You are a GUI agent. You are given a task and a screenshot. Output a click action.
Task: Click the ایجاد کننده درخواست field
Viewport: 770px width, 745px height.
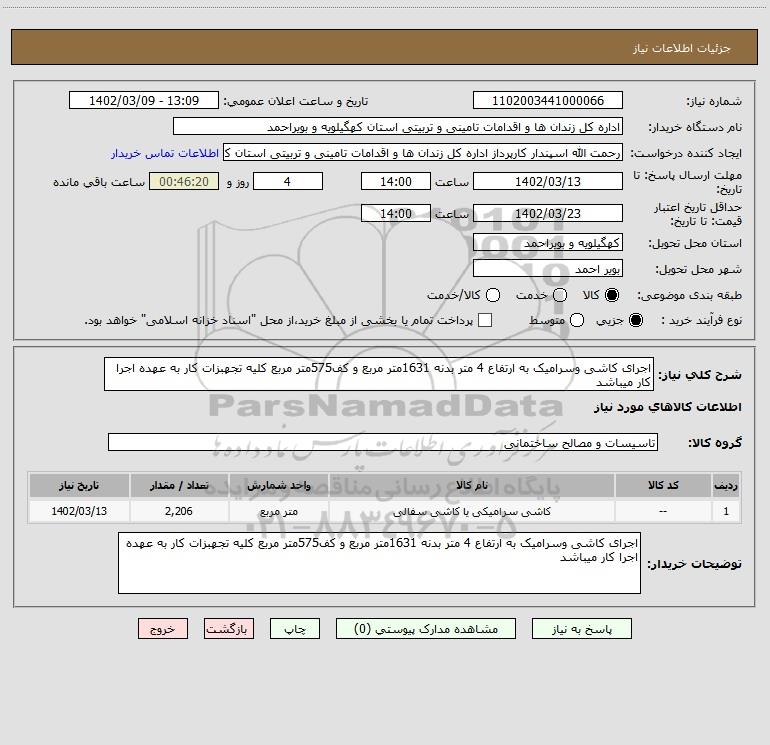click(423, 152)
